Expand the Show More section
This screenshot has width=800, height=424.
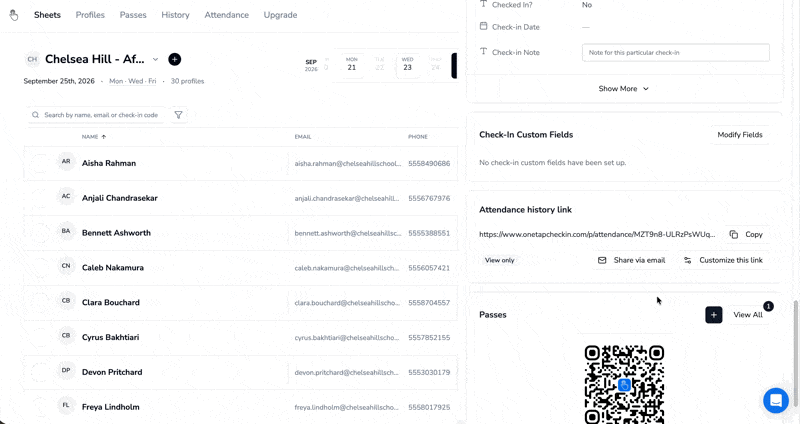point(623,89)
